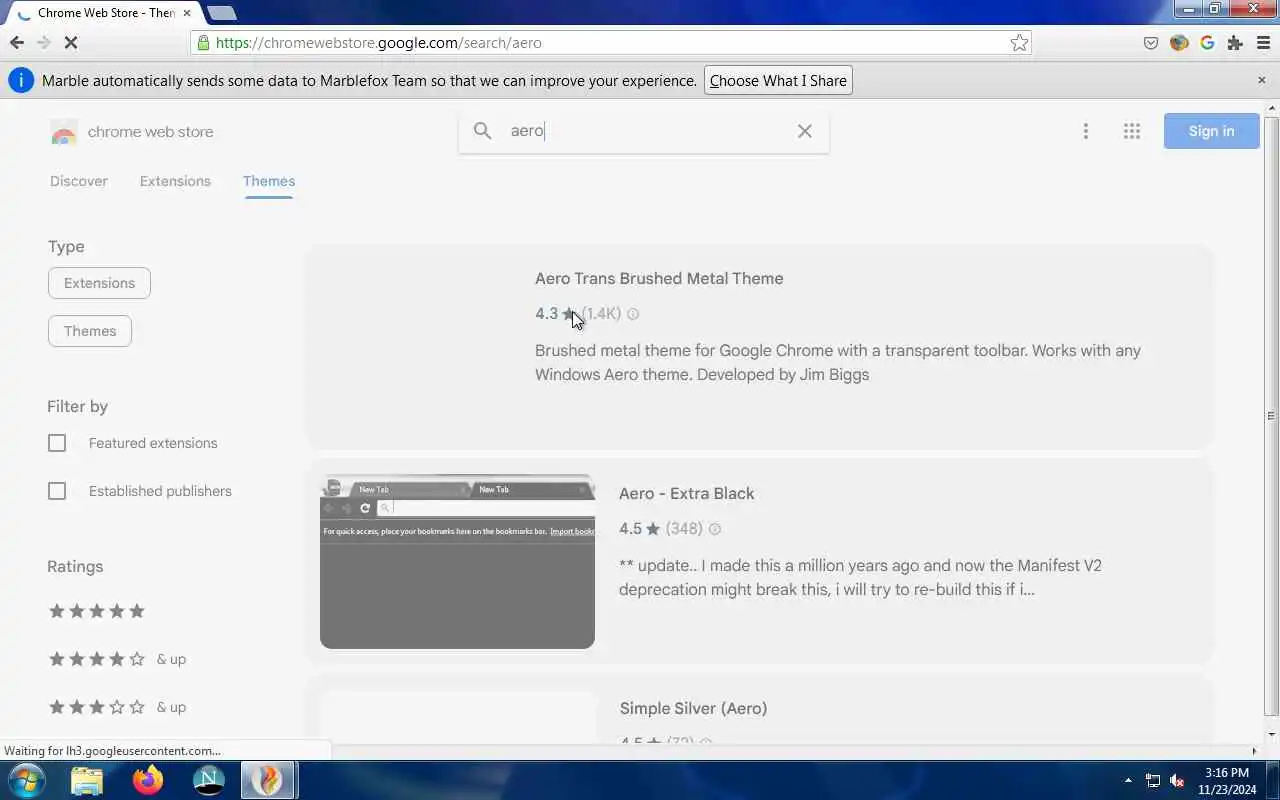This screenshot has width=1280, height=800.
Task: Click the forward navigation arrow
Action: pyautogui.click(x=43, y=42)
